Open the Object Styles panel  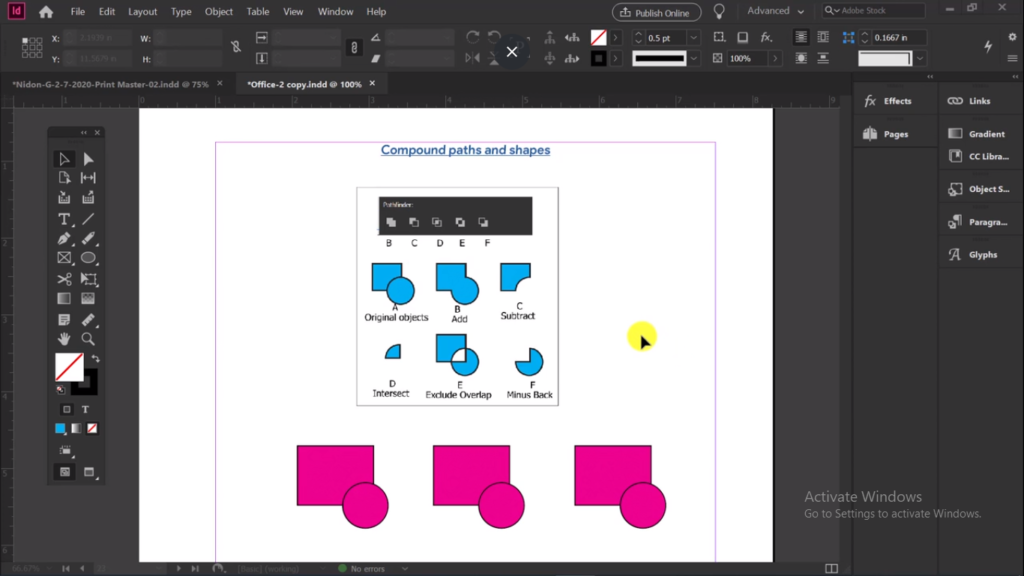pos(978,189)
